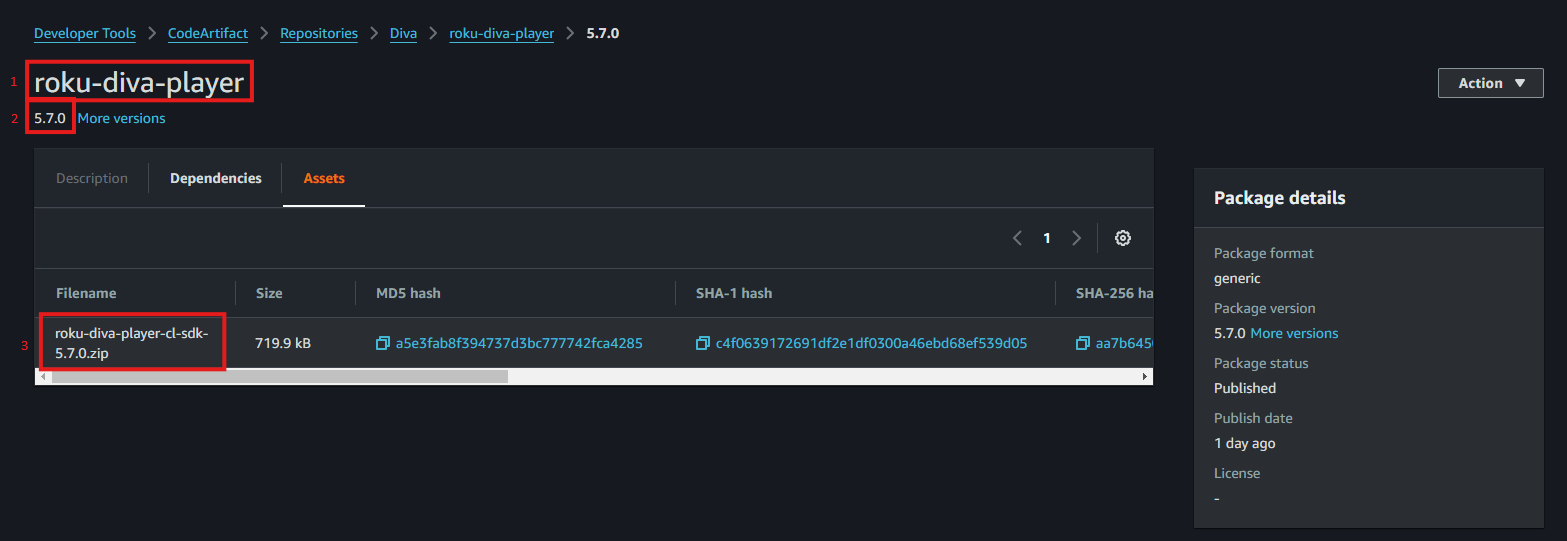Click More versions link under title

122,118
